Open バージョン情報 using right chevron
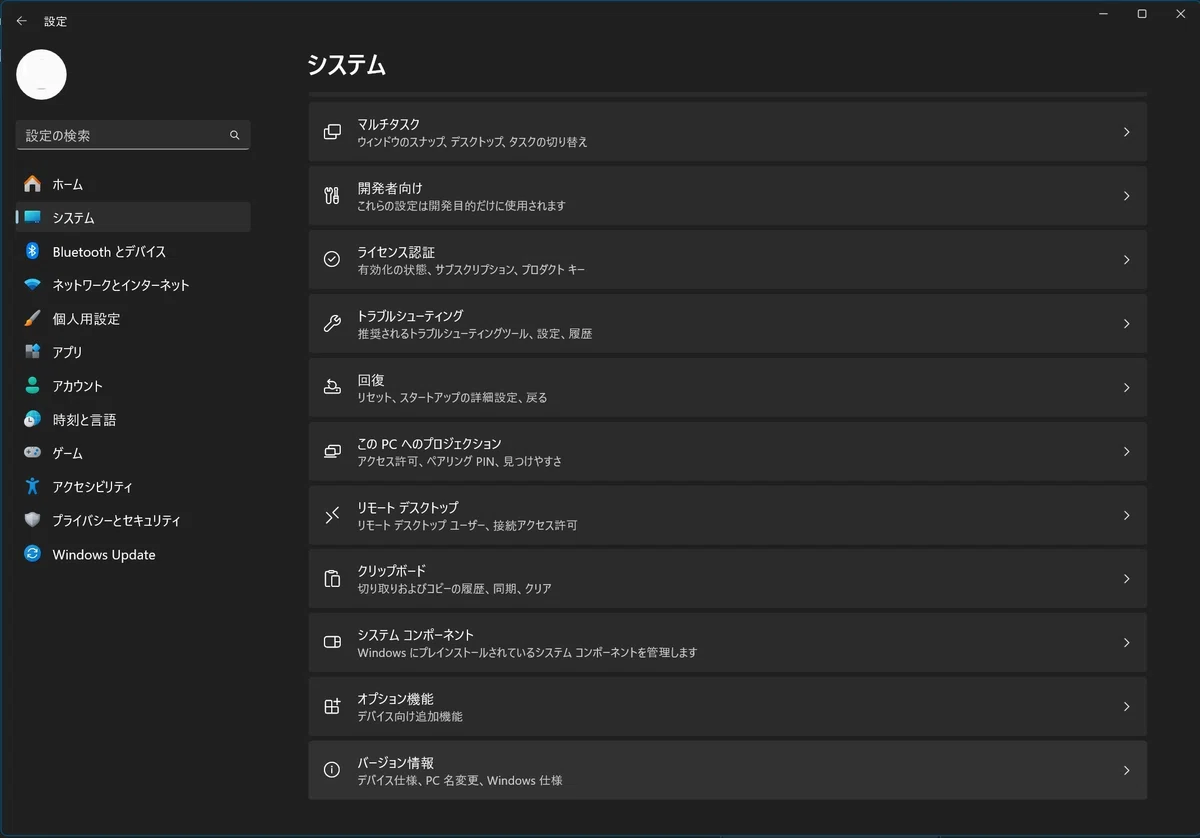This screenshot has width=1200, height=838. coord(1126,770)
